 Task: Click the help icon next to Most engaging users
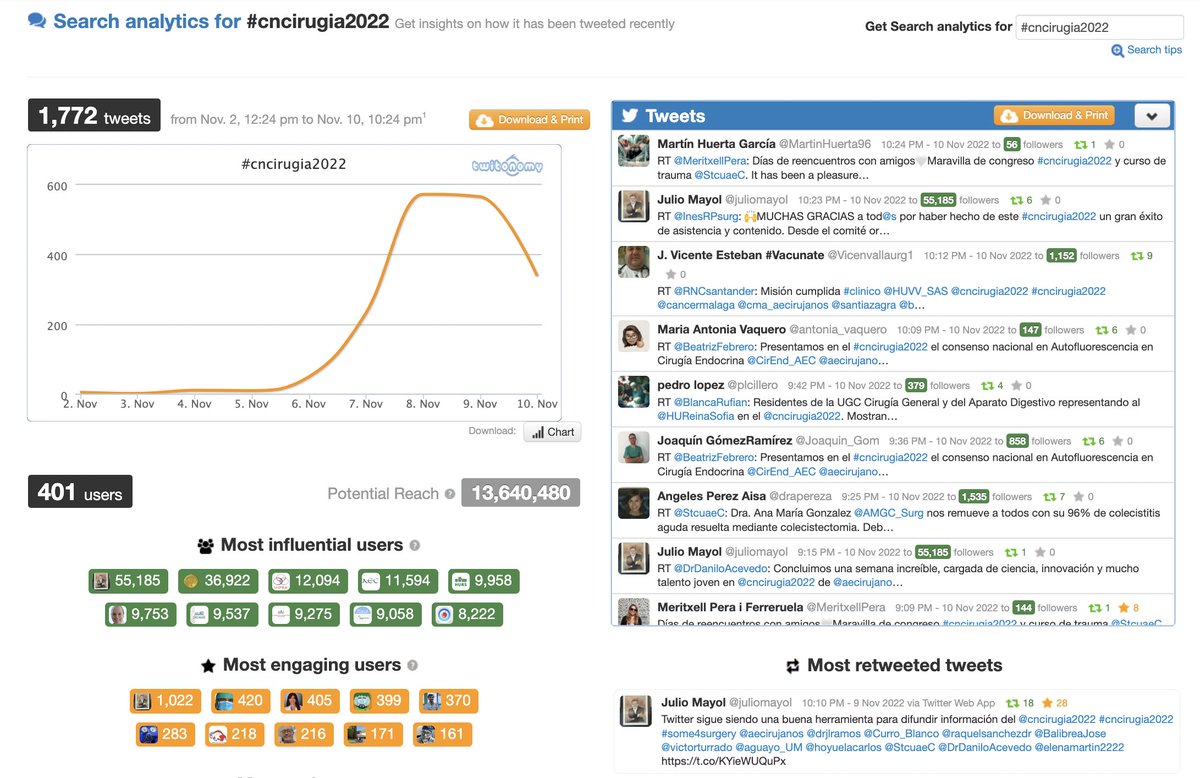413,665
